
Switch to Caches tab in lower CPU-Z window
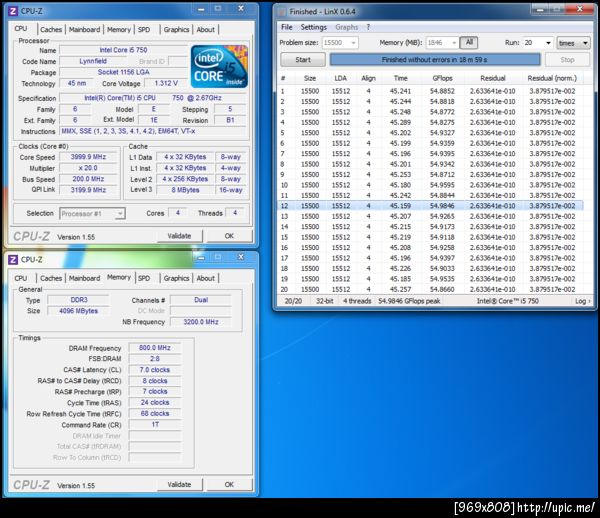click(51, 278)
